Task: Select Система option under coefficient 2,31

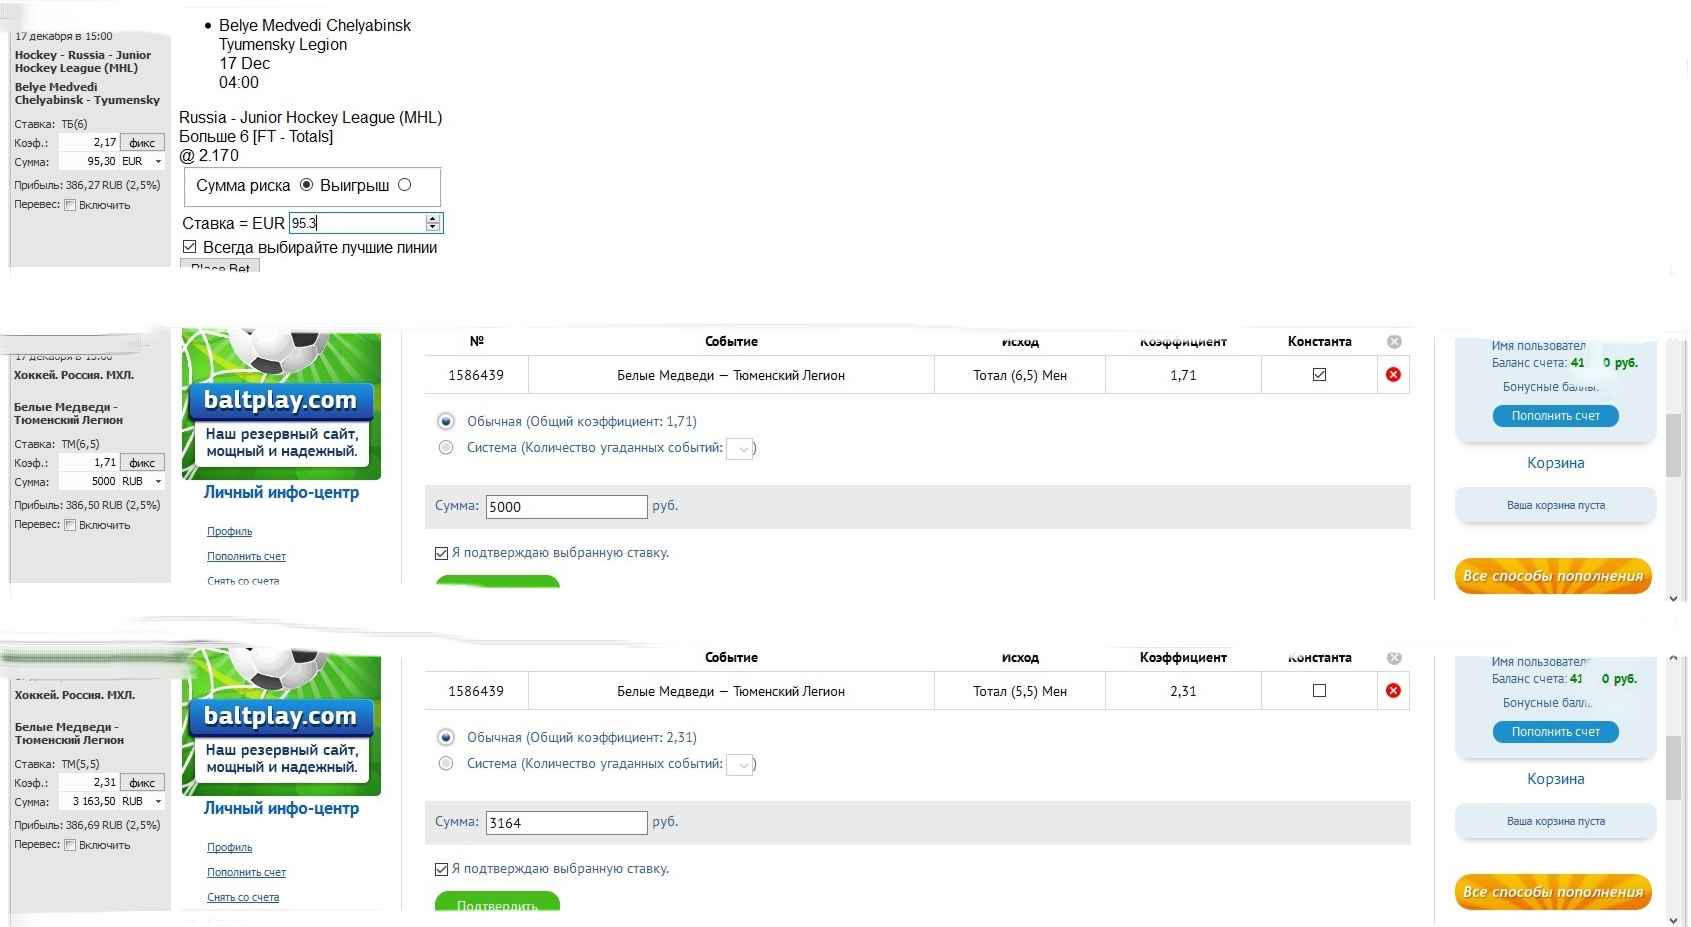Action: [446, 764]
